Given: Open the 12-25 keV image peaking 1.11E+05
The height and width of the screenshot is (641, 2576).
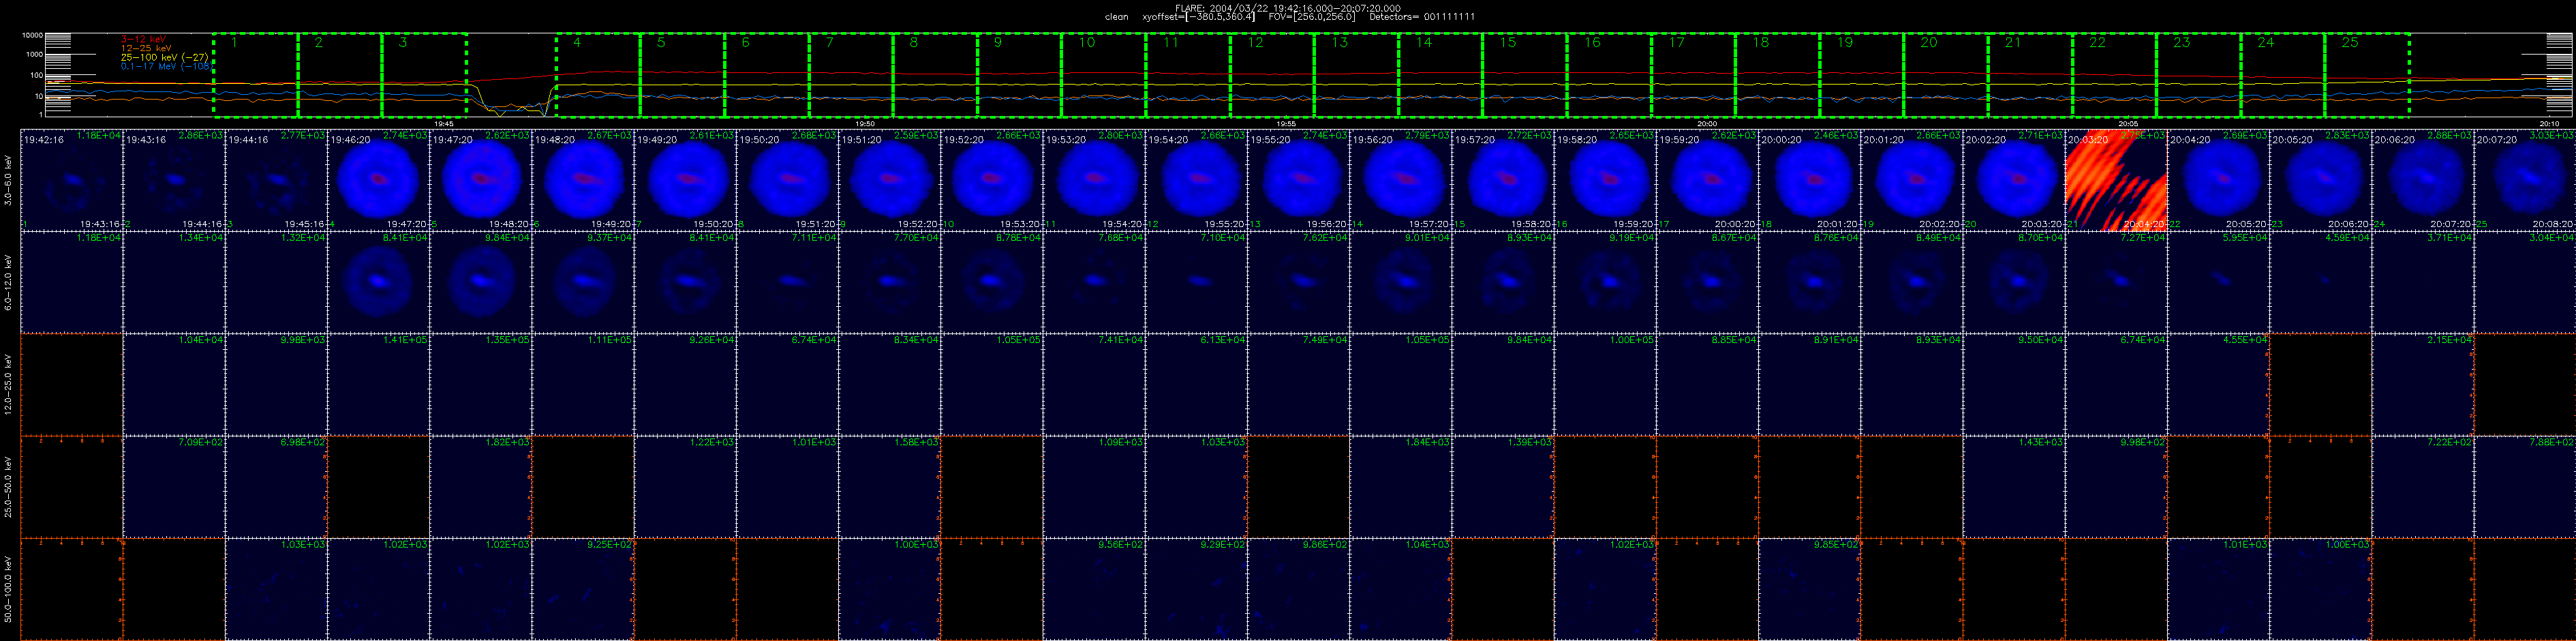Looking at the screenshot, I should (x=583, y=385).
